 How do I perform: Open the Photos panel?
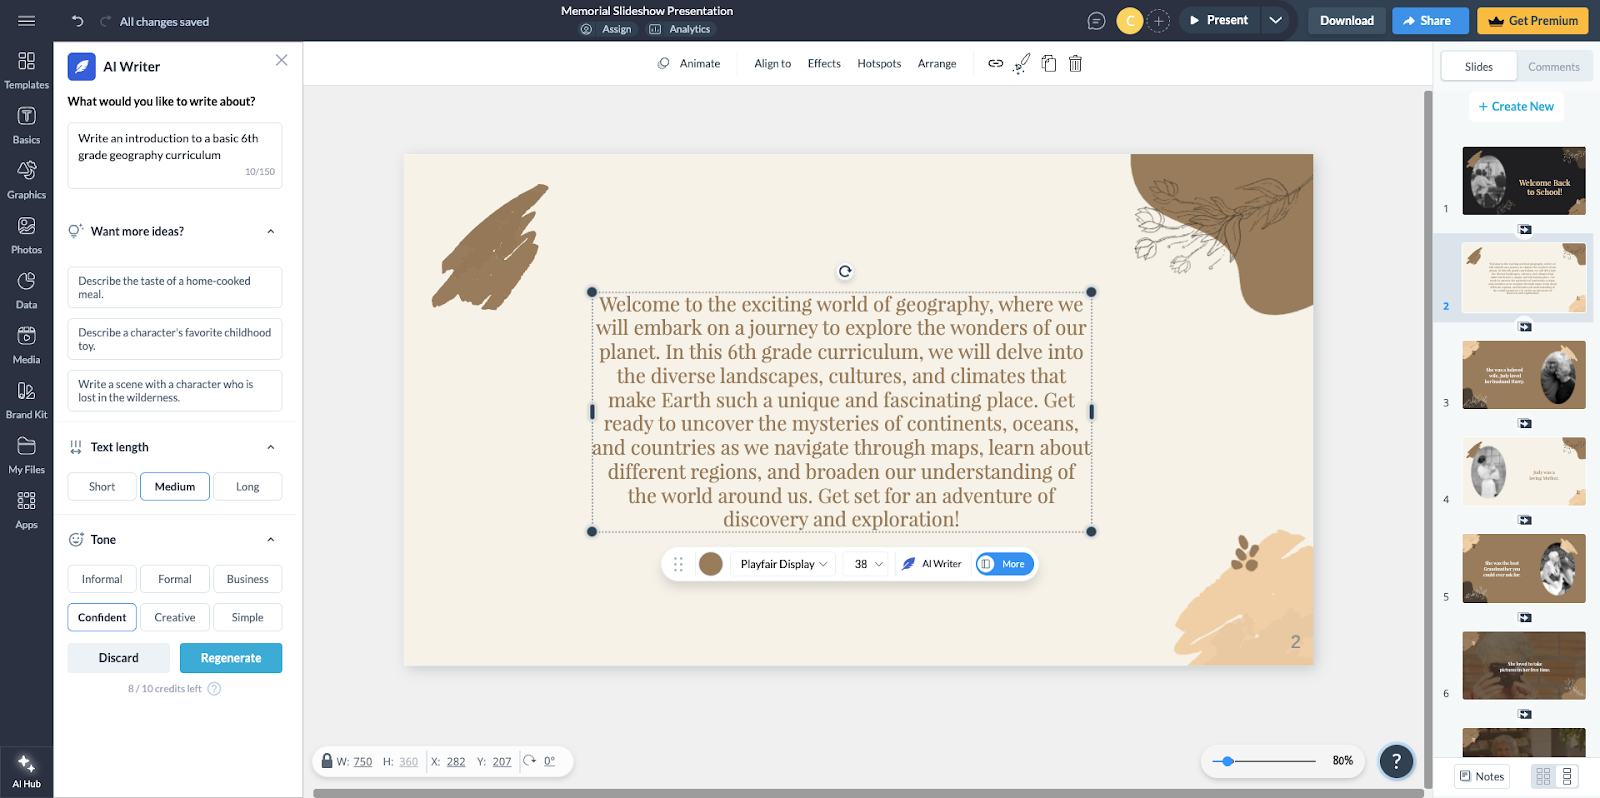[26, 236]
